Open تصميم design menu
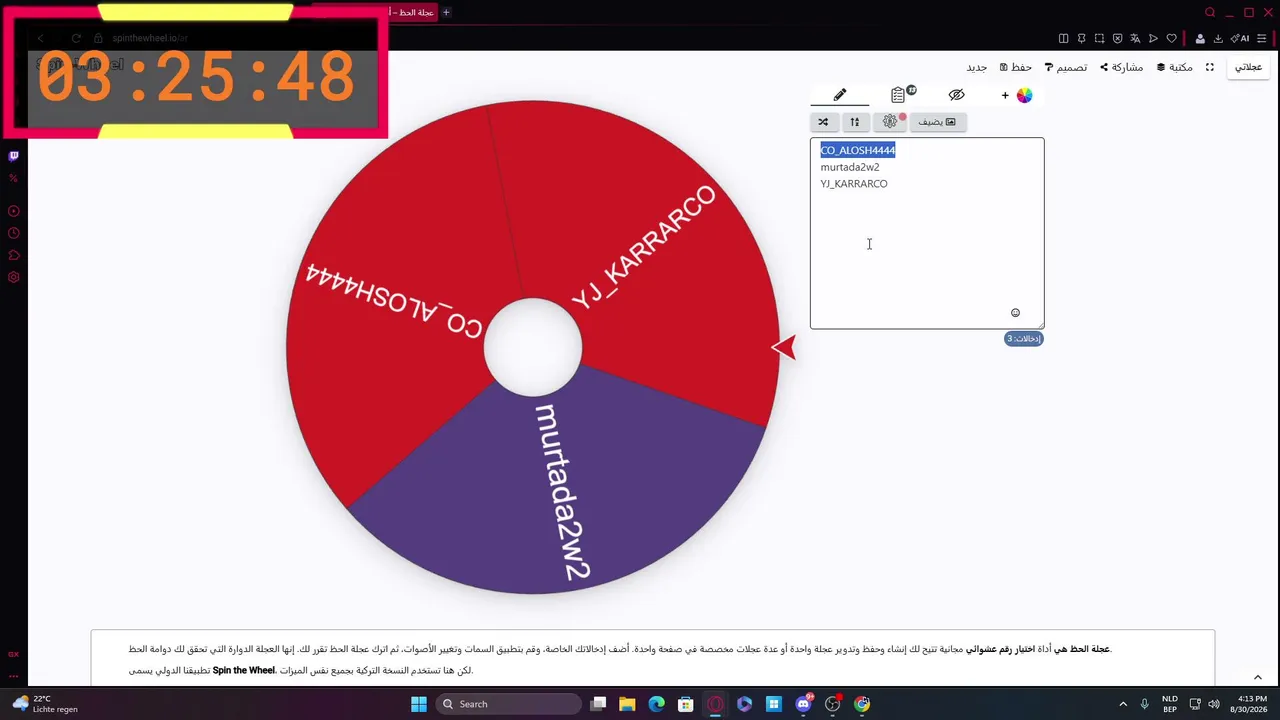This screenshot has height=720, width=1280. pyautogui.click(x=1066, y=67)
